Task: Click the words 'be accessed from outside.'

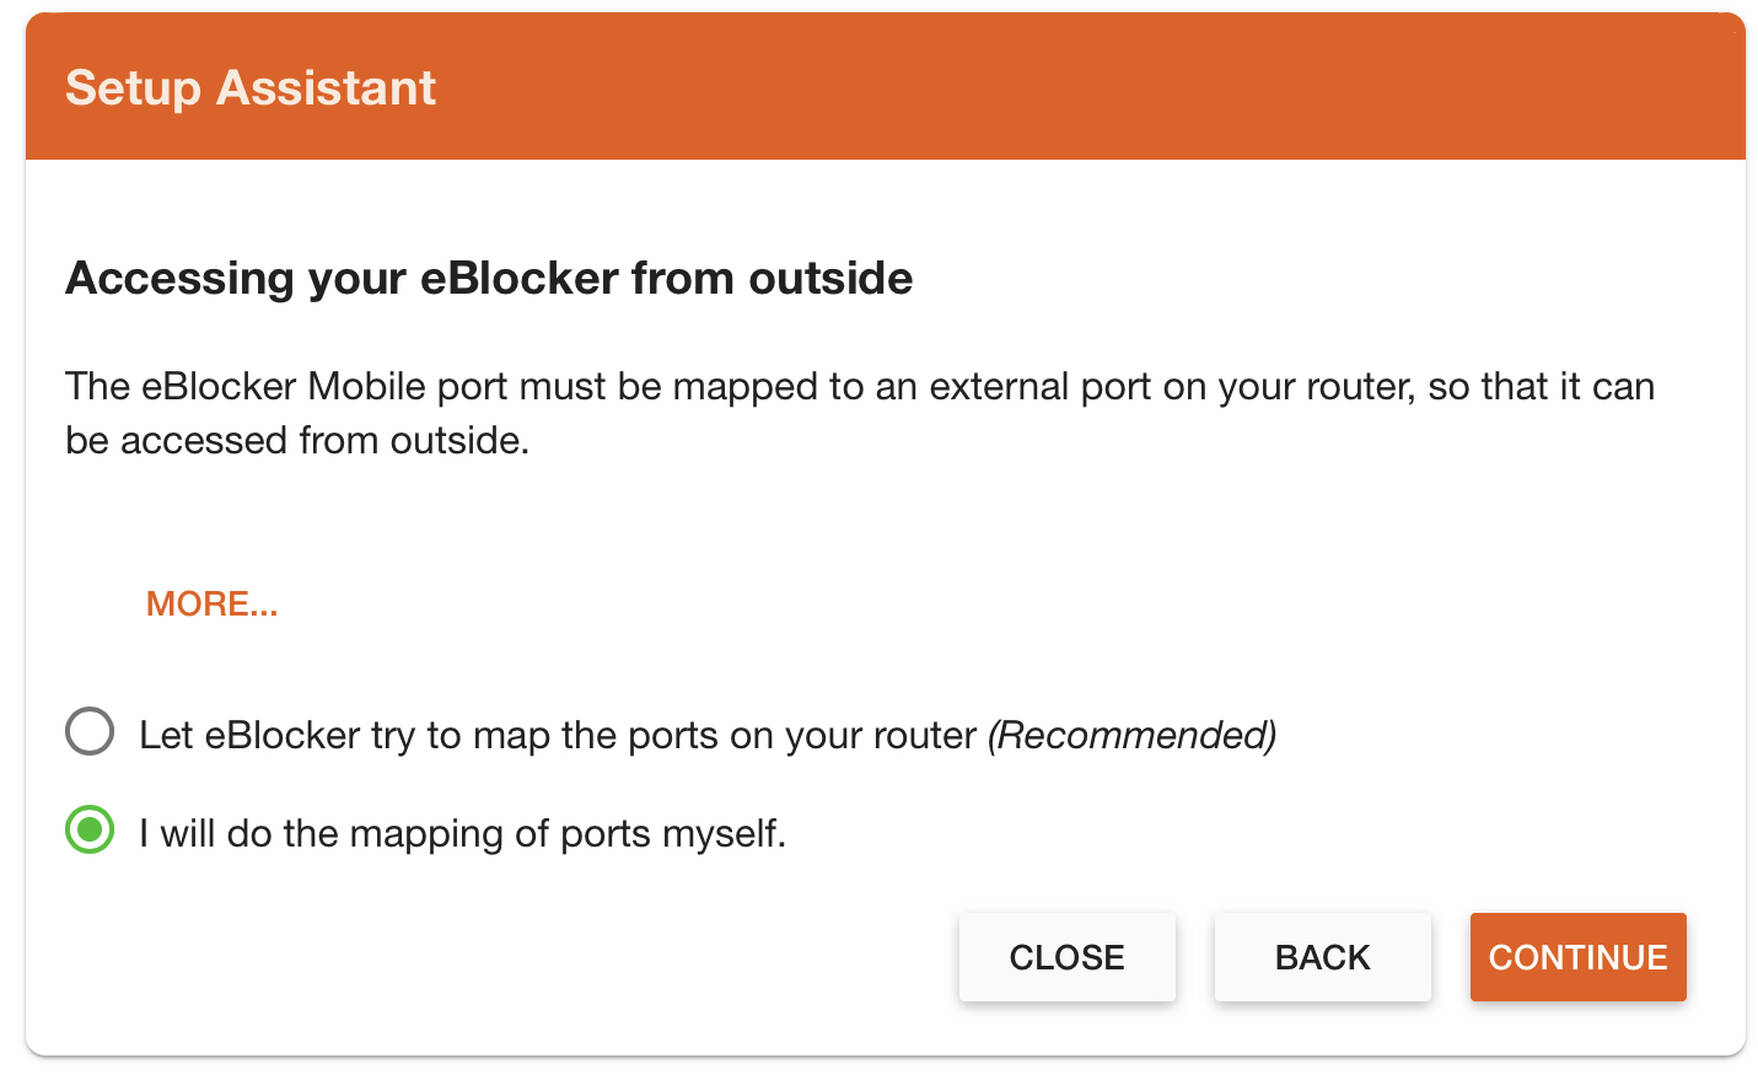Action: coord(297,440)
